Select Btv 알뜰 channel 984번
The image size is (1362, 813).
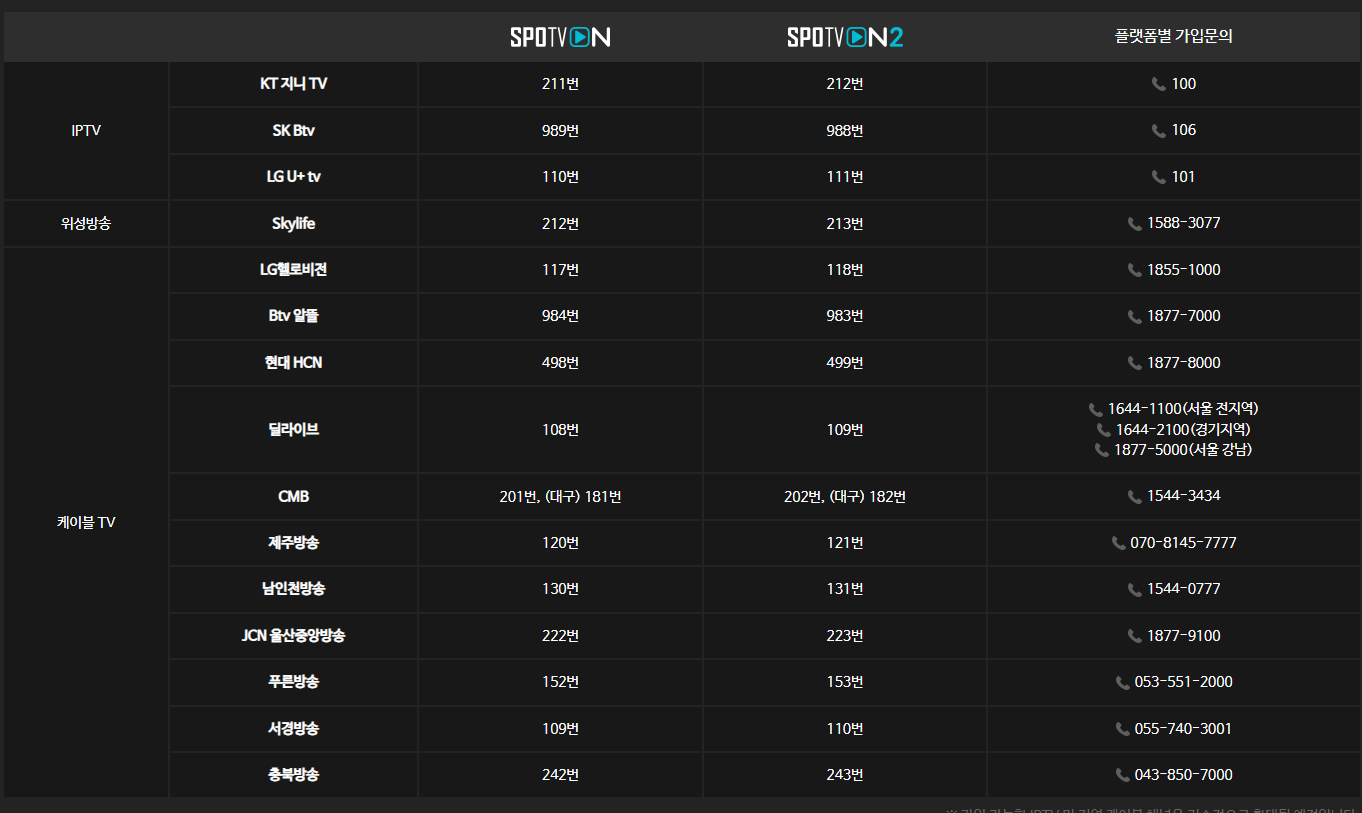560,316
